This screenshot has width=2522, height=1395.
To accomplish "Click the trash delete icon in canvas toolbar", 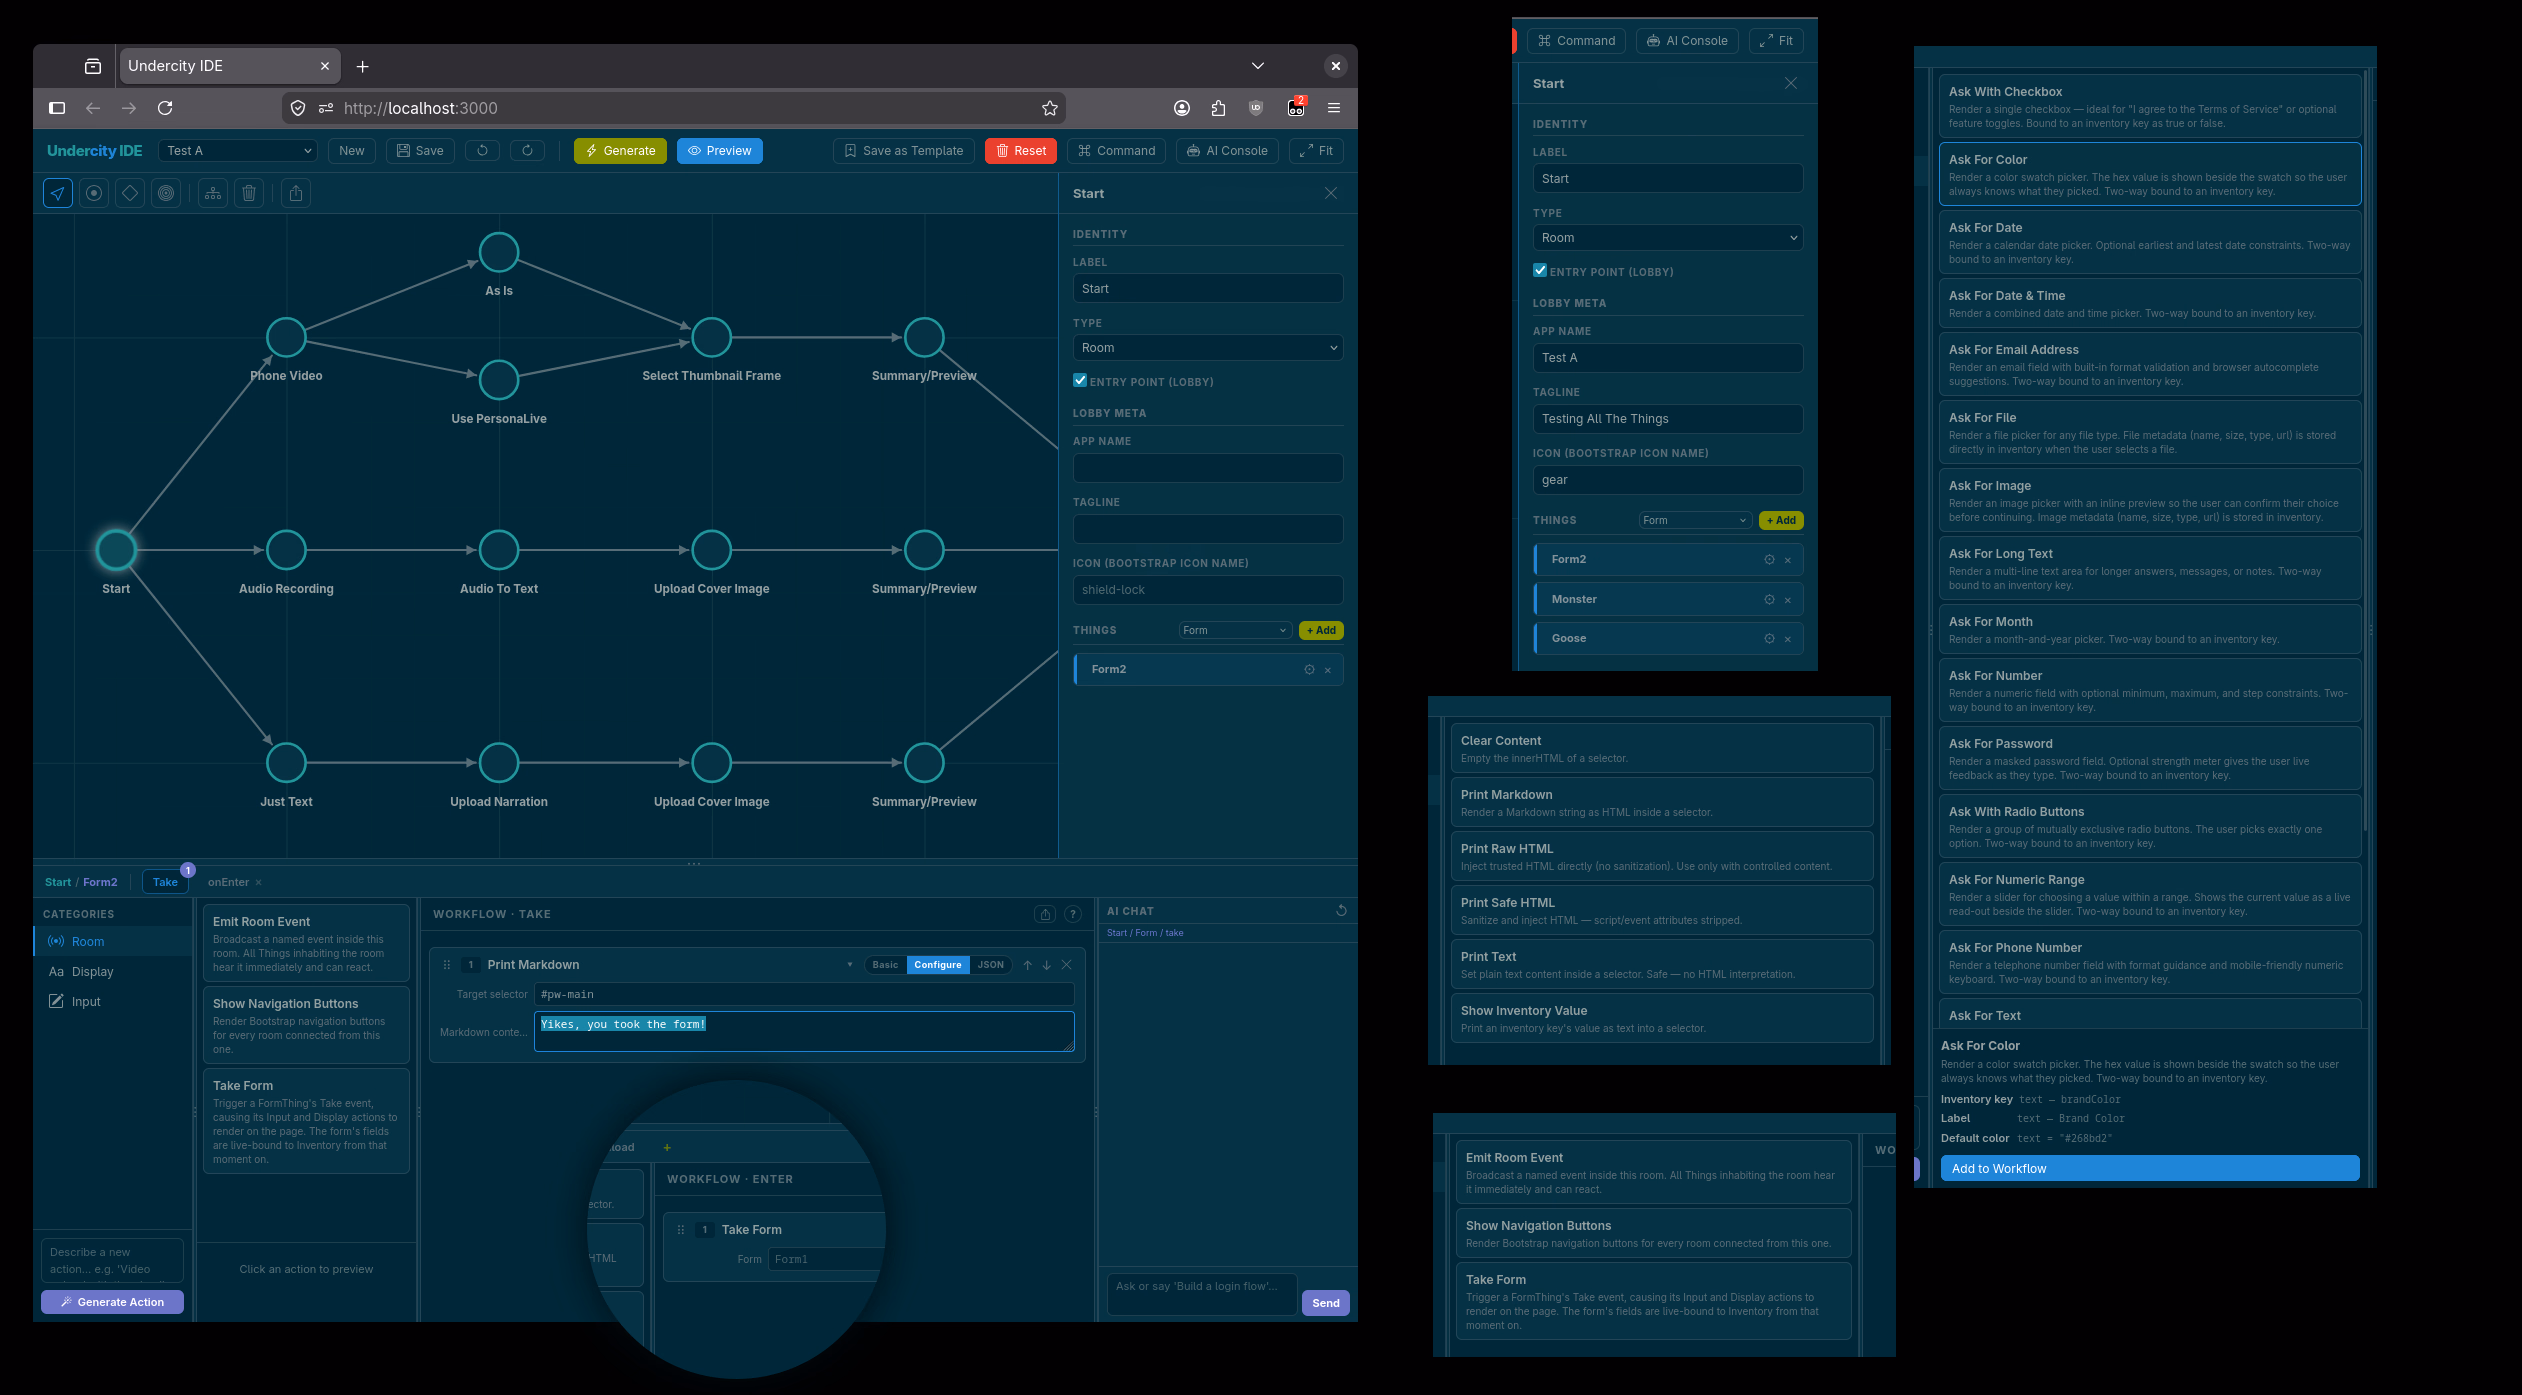I will click(x=249, y=194).
